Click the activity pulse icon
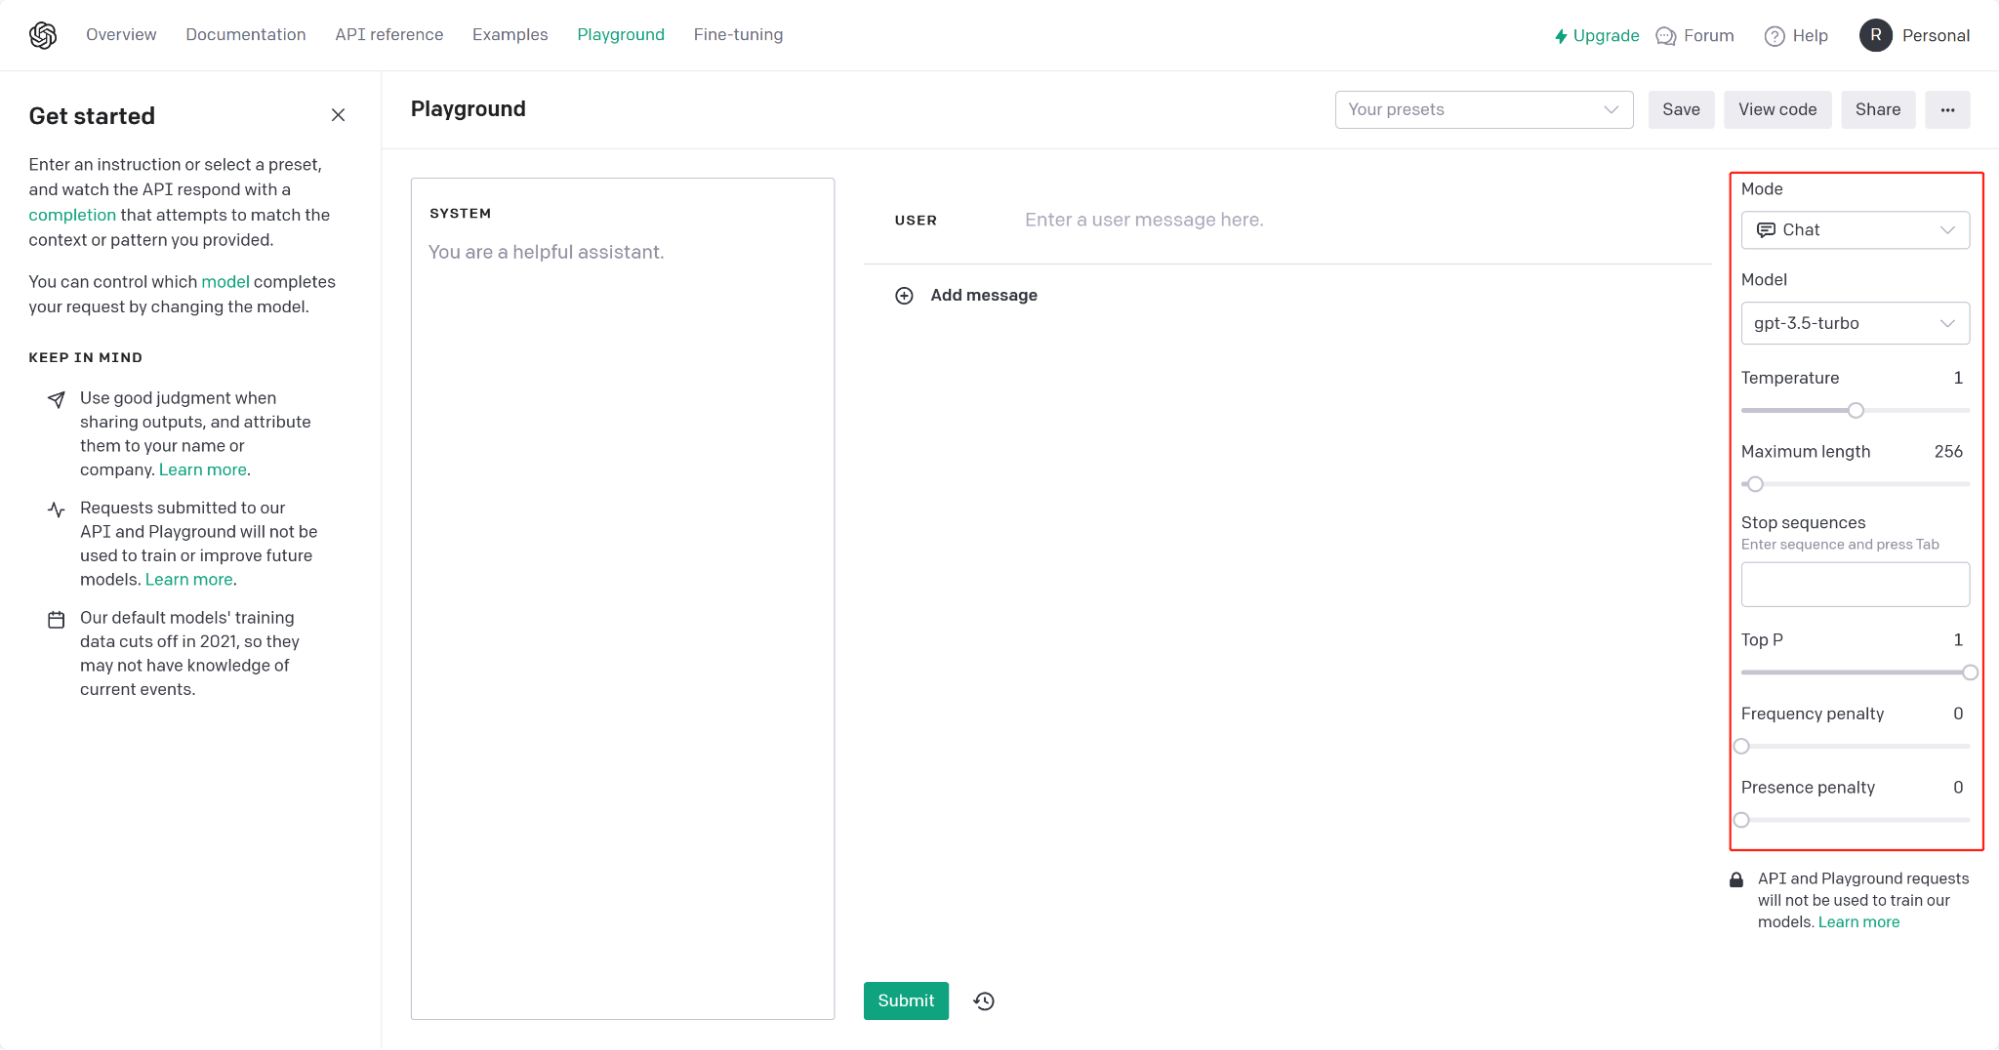The width and height of the screenshot is (1999, 1050). 56,509
